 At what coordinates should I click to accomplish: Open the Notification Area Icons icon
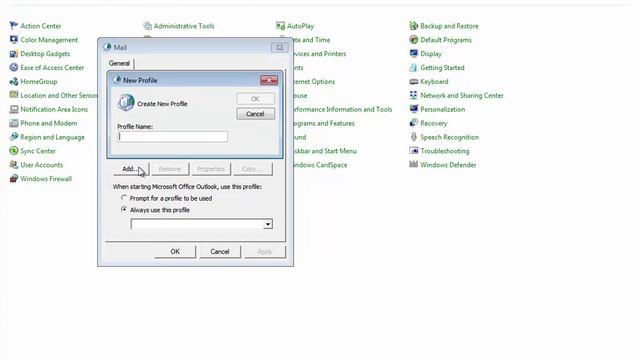click(13, 109)
